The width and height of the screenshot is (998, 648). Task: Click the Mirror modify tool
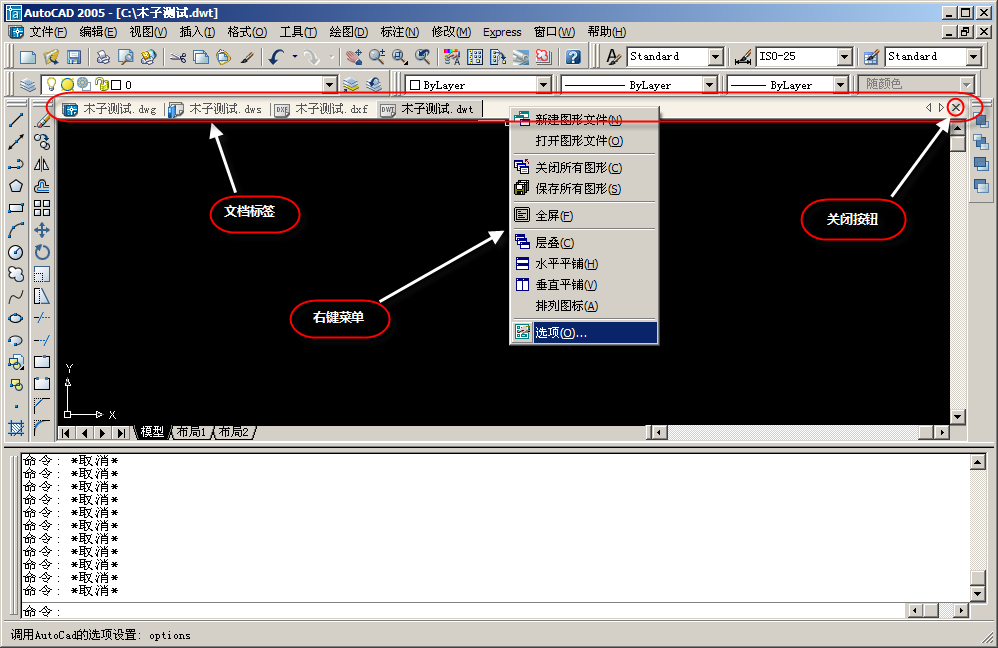42,164
